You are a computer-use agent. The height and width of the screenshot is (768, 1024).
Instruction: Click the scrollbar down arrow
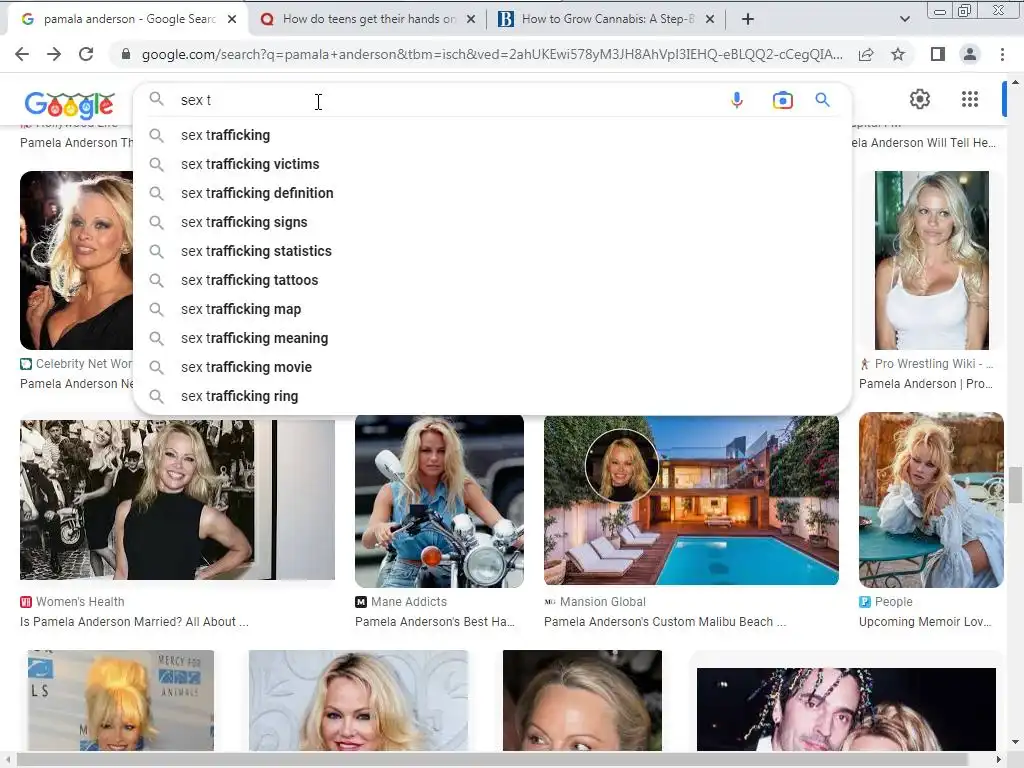point(1015,742)
